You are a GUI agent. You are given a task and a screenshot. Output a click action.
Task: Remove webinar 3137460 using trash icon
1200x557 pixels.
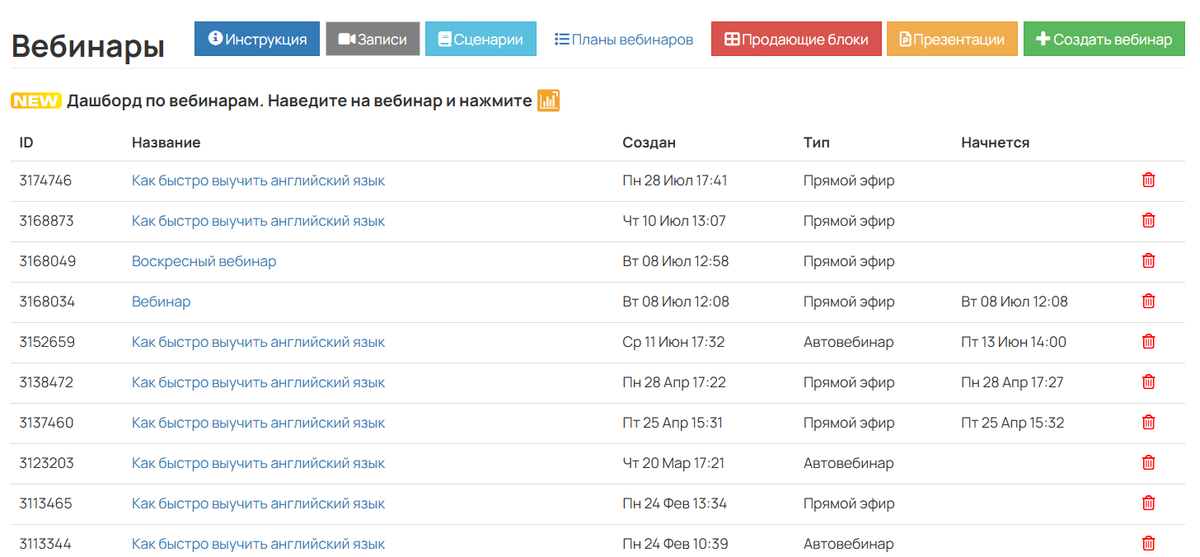1148,423
